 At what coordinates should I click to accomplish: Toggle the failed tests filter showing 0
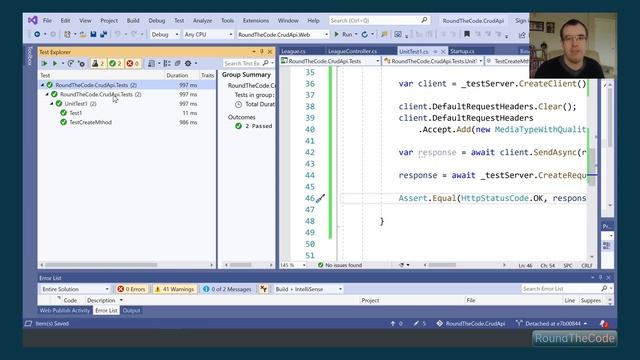click(133, 63)
